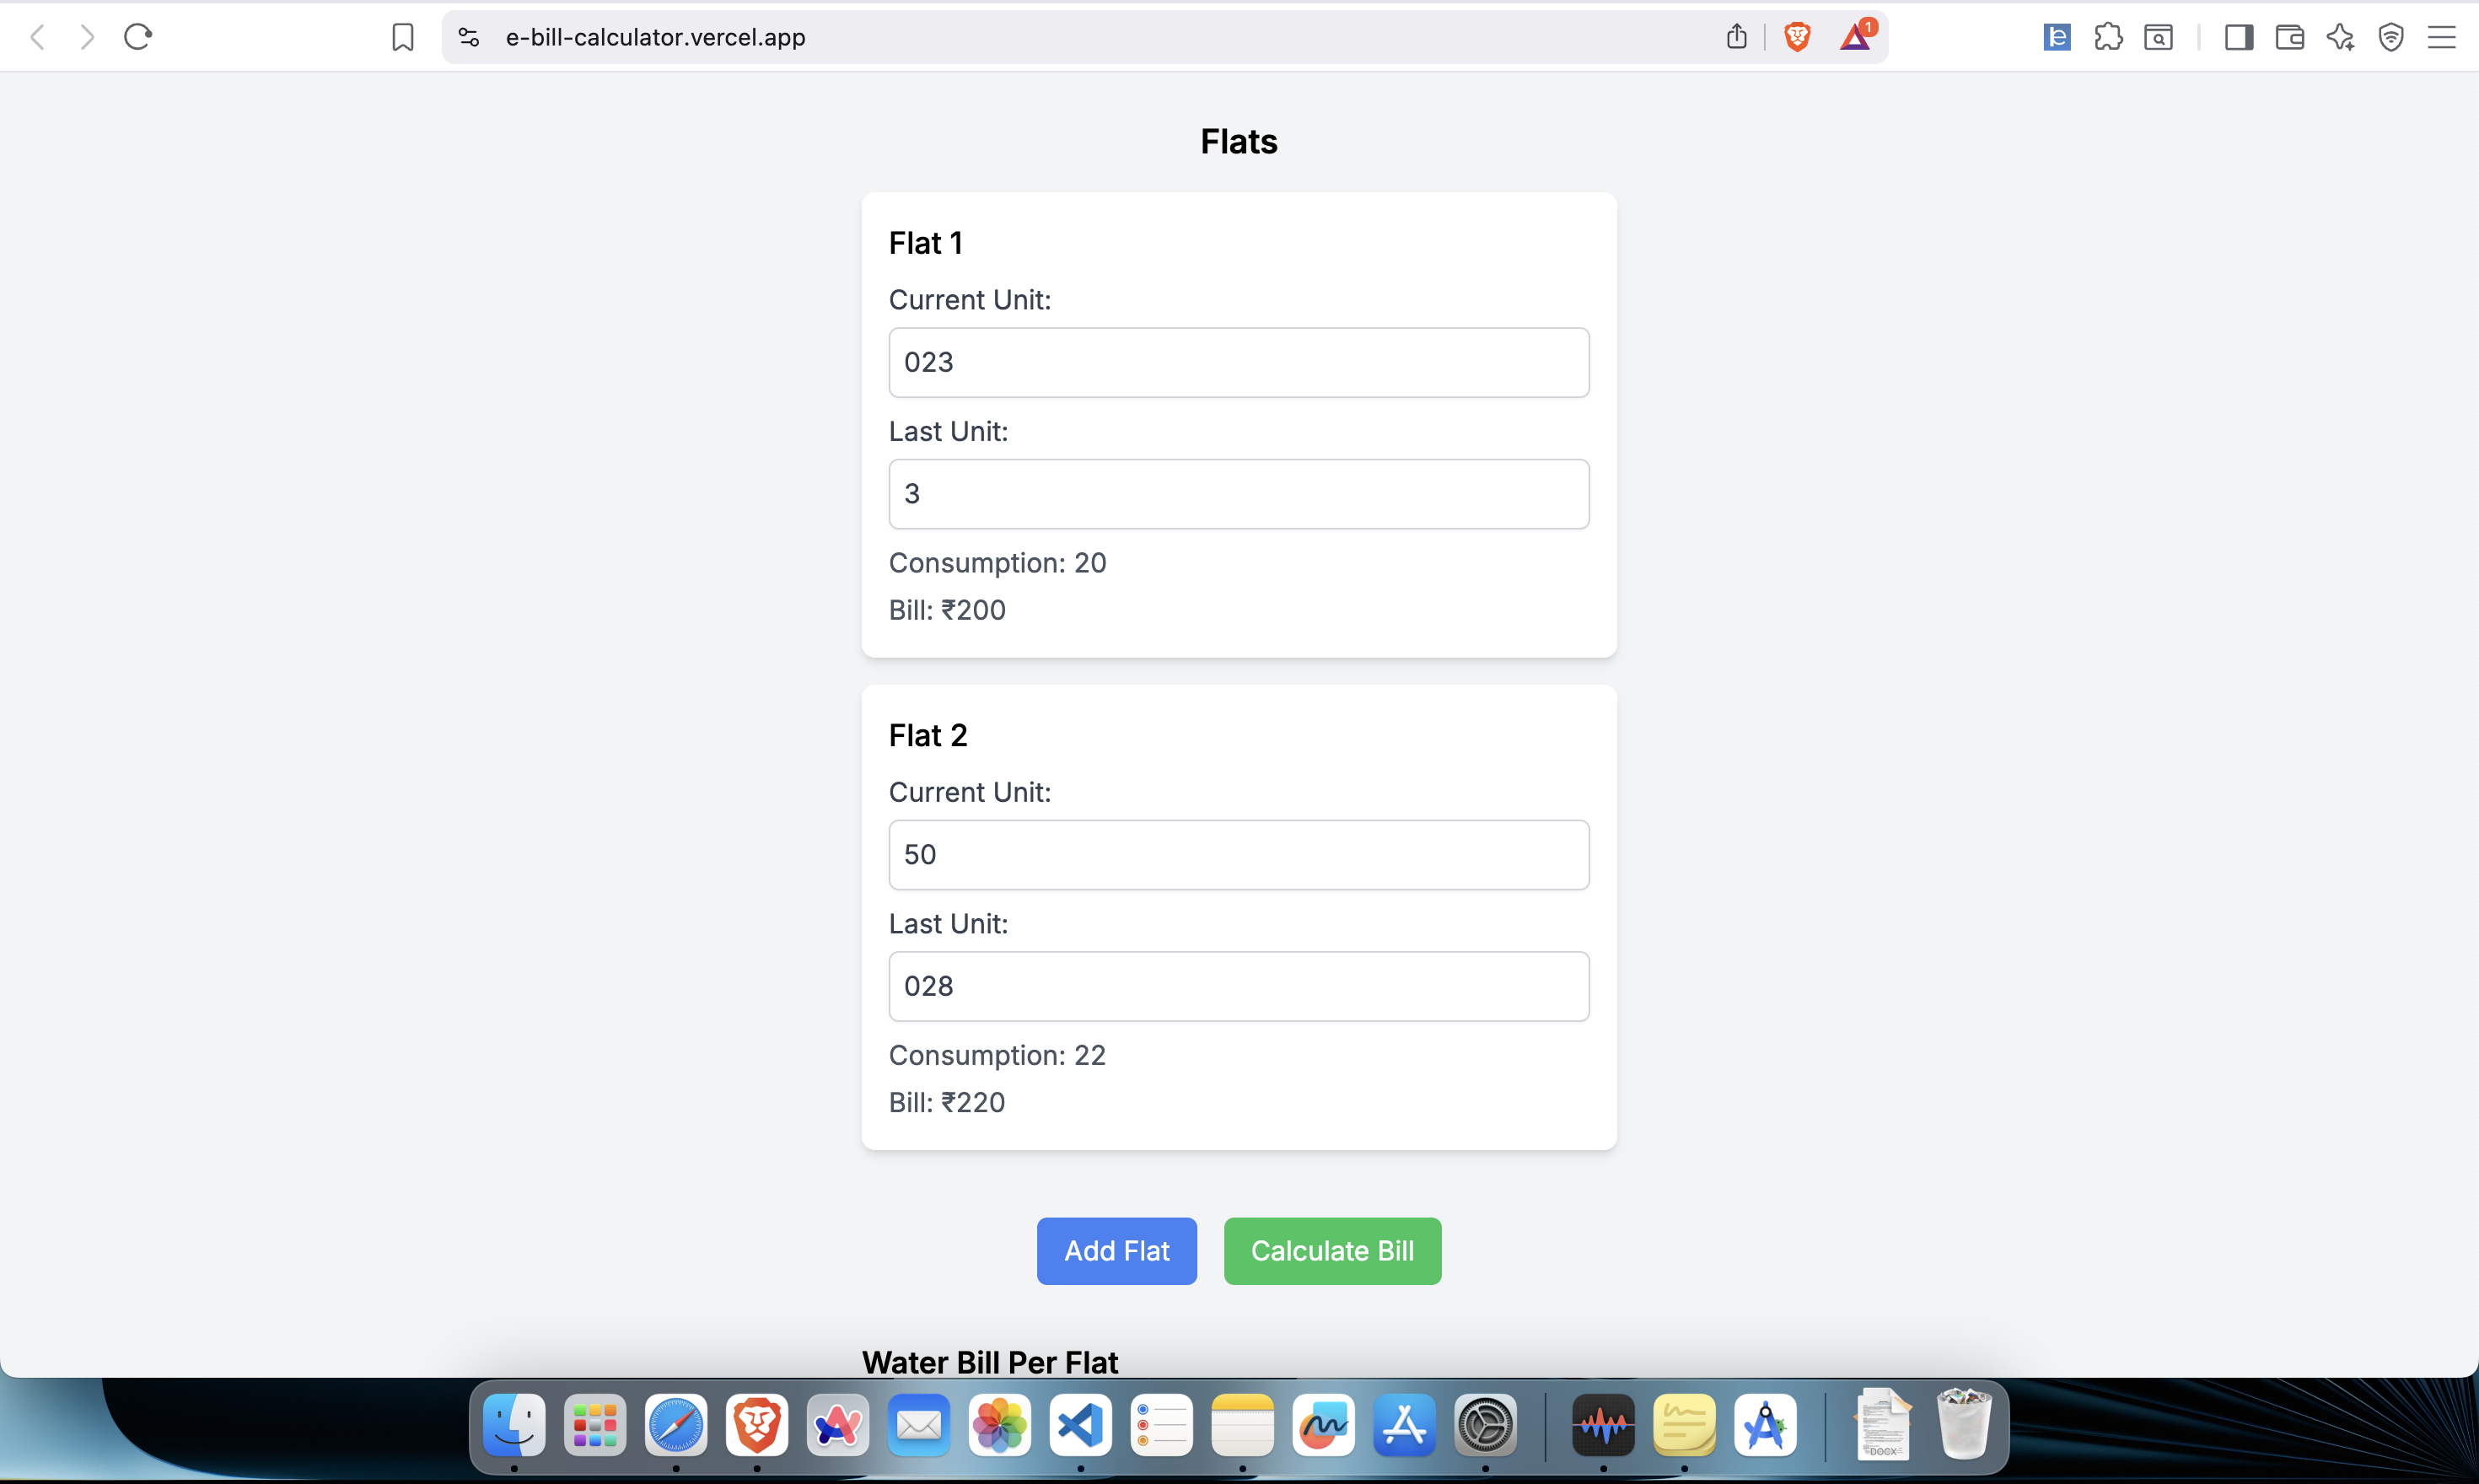
Task: Open the Grammarly extension icon
Action: point(2056,37)
